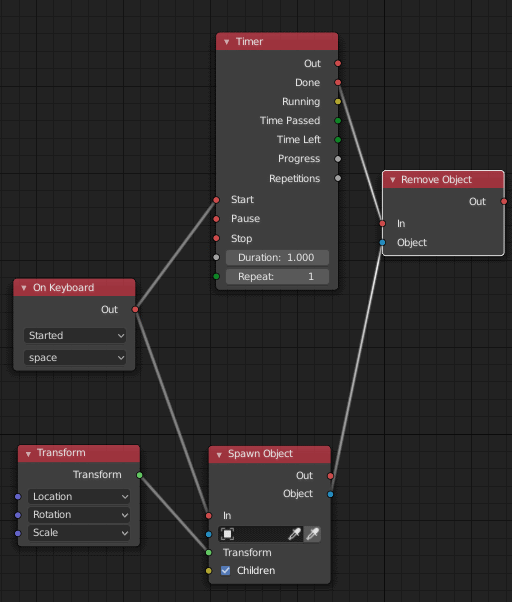This screenshot has height=602, width=512.
Task: Click the Duration input socket
Action: point(216,258)
